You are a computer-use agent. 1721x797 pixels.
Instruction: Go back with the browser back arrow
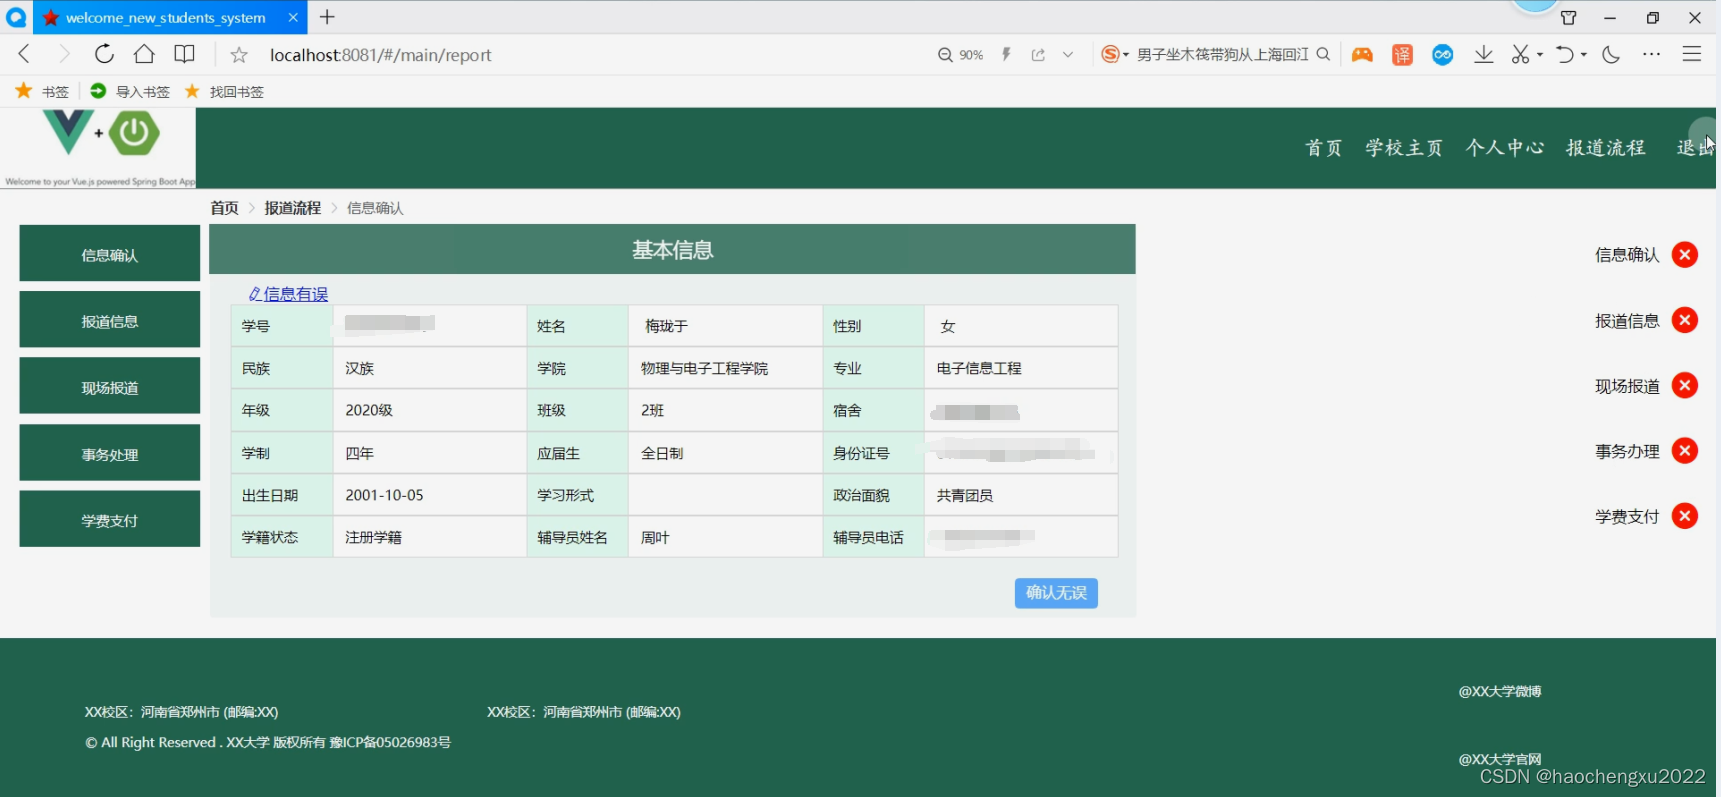click(x=24, y=54)
